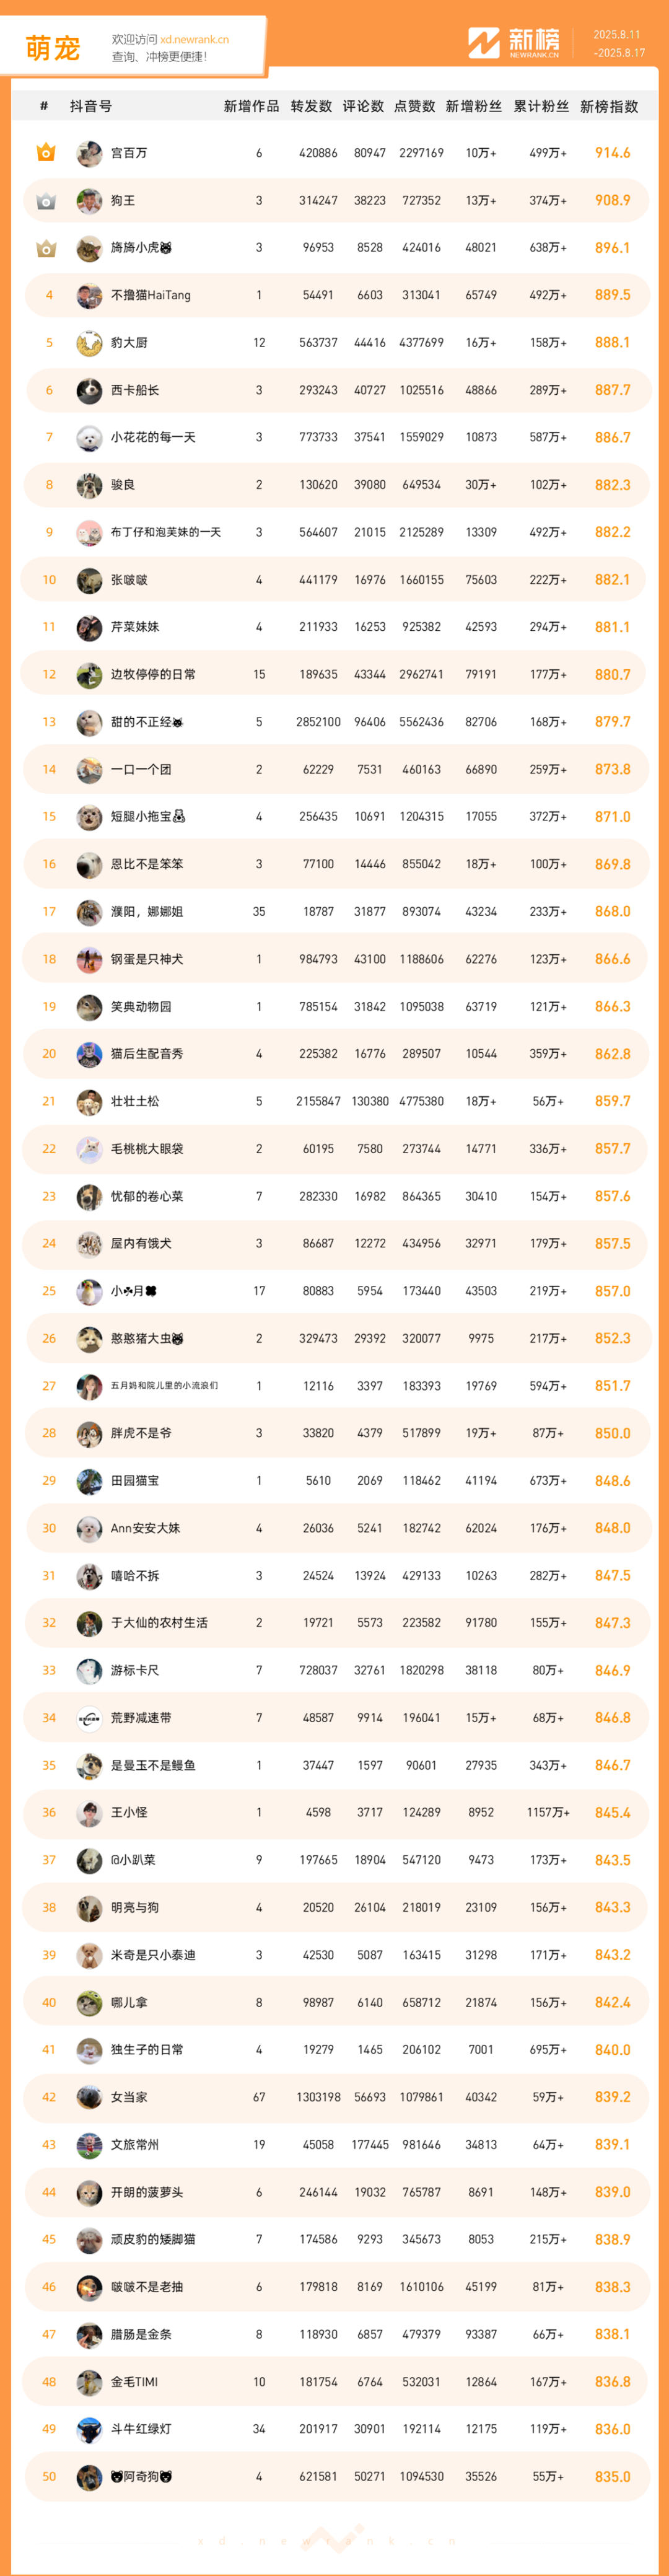This screenshot has width=669, height=2576.
Task: Click the 累计粉丝 column header
Action: click(x=541, y=106)
